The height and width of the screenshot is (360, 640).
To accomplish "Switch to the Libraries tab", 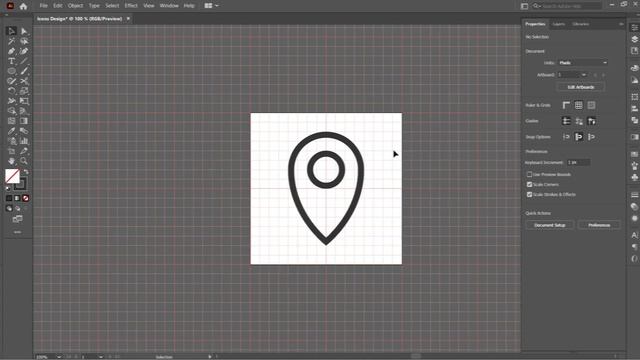I will (580, 24).
